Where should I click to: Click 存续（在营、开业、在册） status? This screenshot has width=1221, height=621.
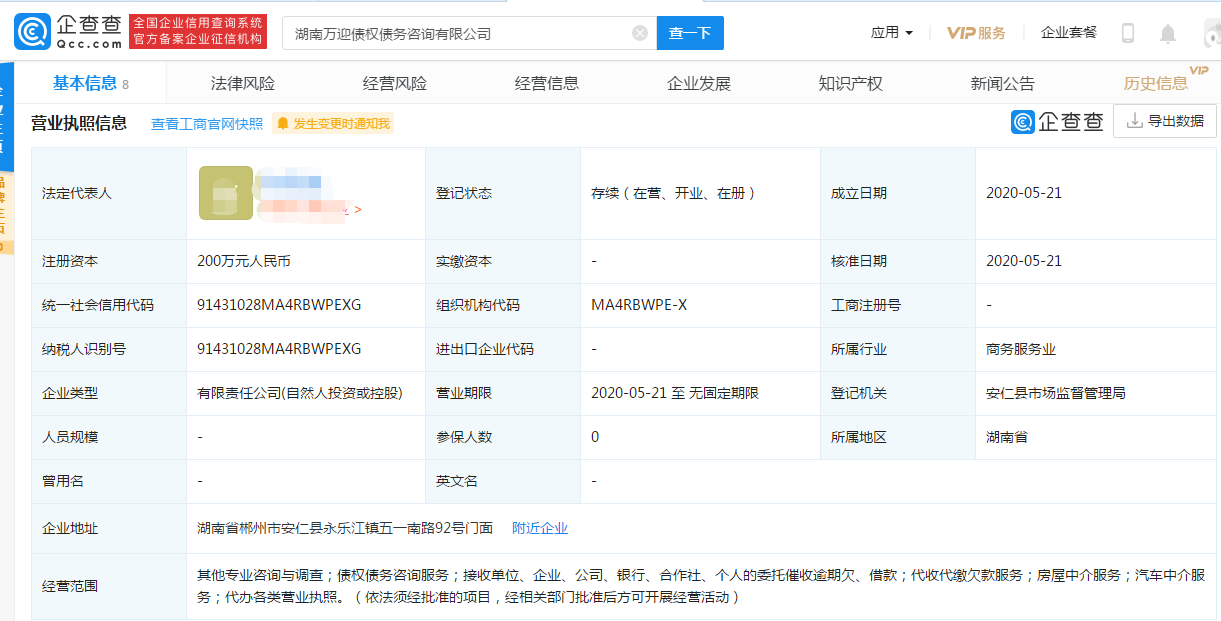(x=674, y=193)
